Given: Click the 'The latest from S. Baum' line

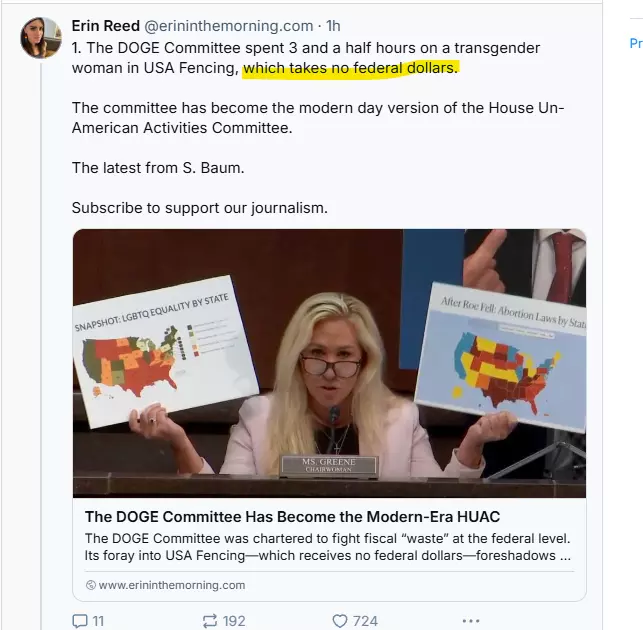Looking at the screenshot, I should [158, 168].
